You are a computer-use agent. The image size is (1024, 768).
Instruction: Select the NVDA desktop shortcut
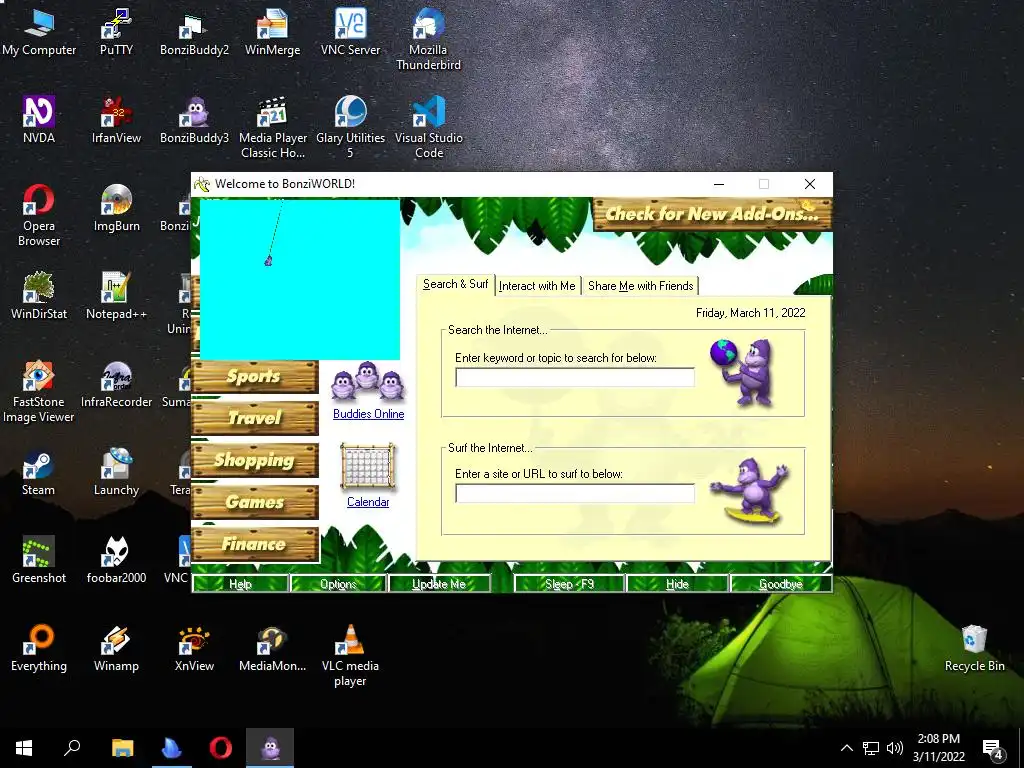[x=39, y=120]
